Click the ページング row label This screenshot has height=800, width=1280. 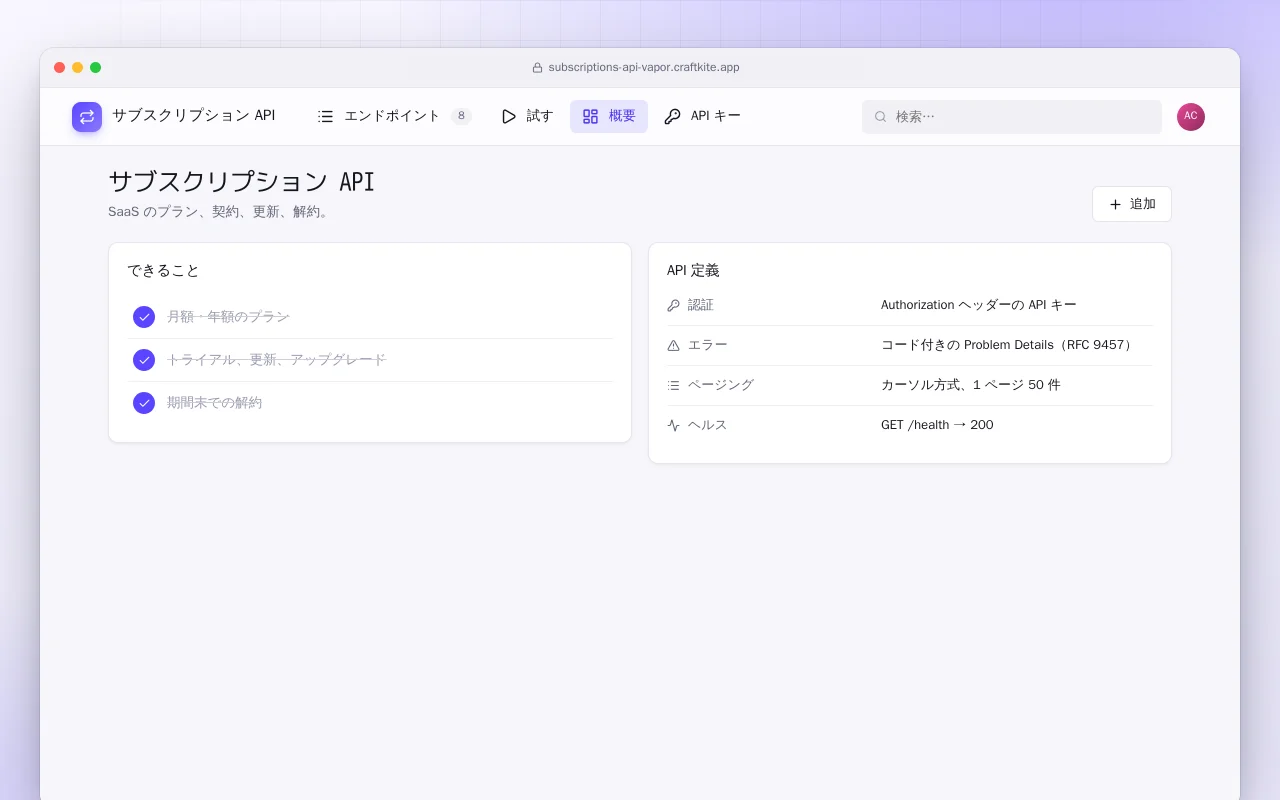click(721, 385)
